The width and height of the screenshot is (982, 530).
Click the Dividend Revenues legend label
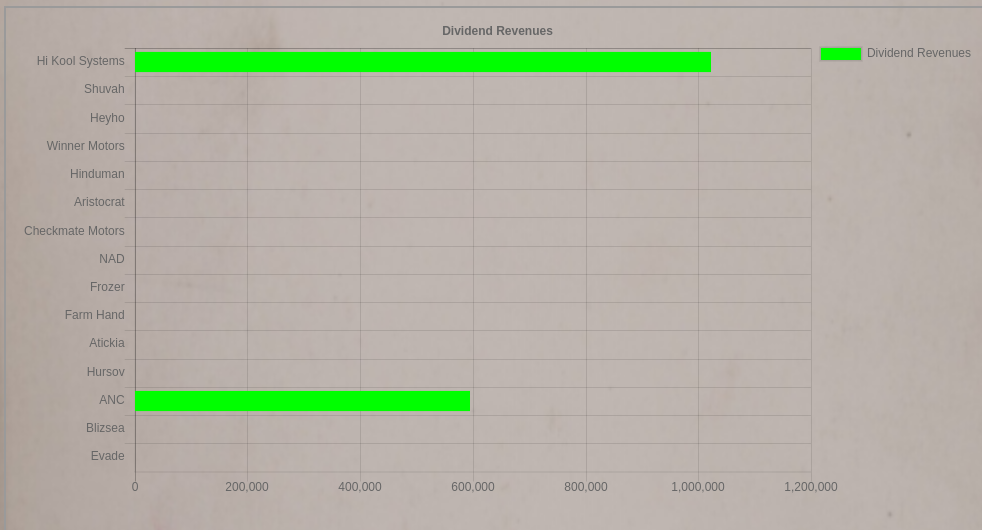coord(918,53)
